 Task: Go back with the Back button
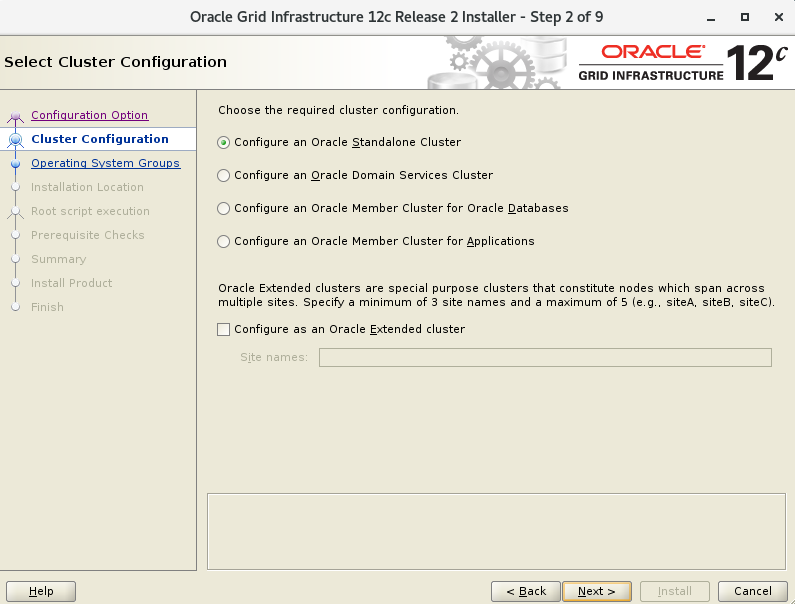pyautogui.click(x=526, y=591)
